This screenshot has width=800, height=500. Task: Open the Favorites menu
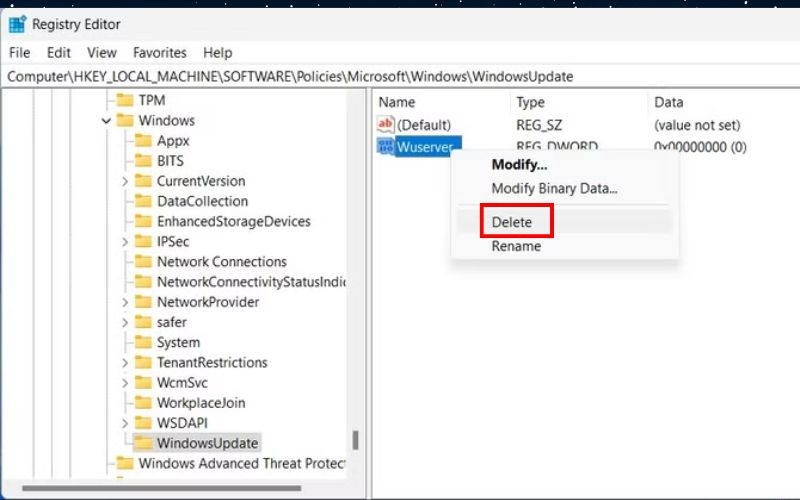click(x=160, y=53)
